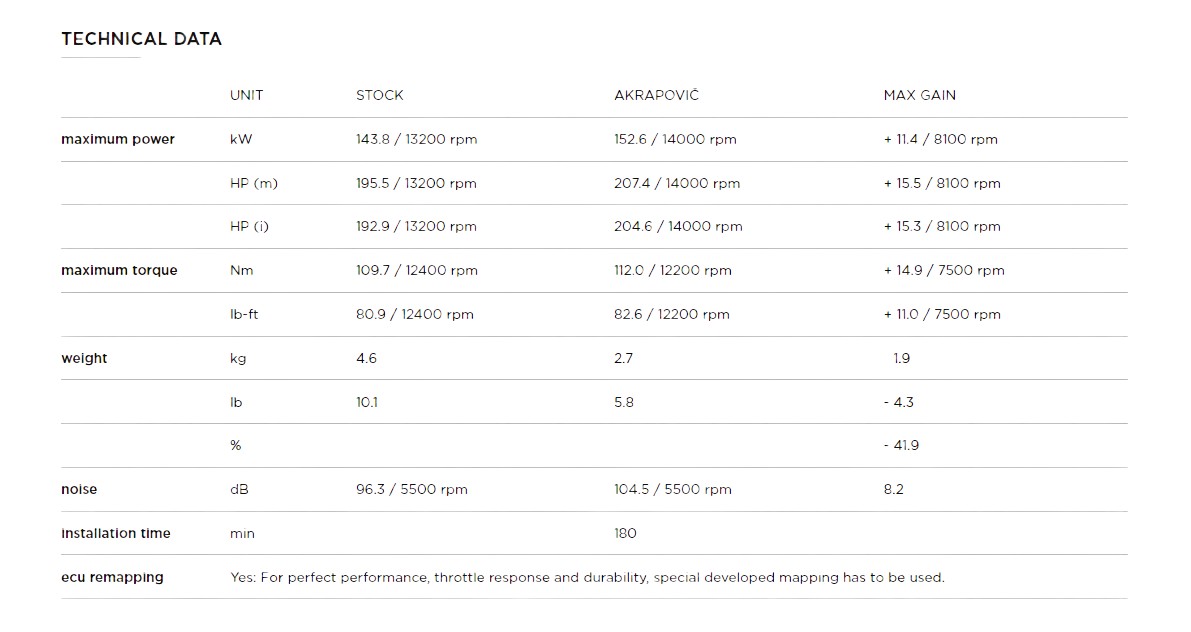Select the UNIT column header
The height and width of the screenshot is (632, 1191).
coord(247,95)
